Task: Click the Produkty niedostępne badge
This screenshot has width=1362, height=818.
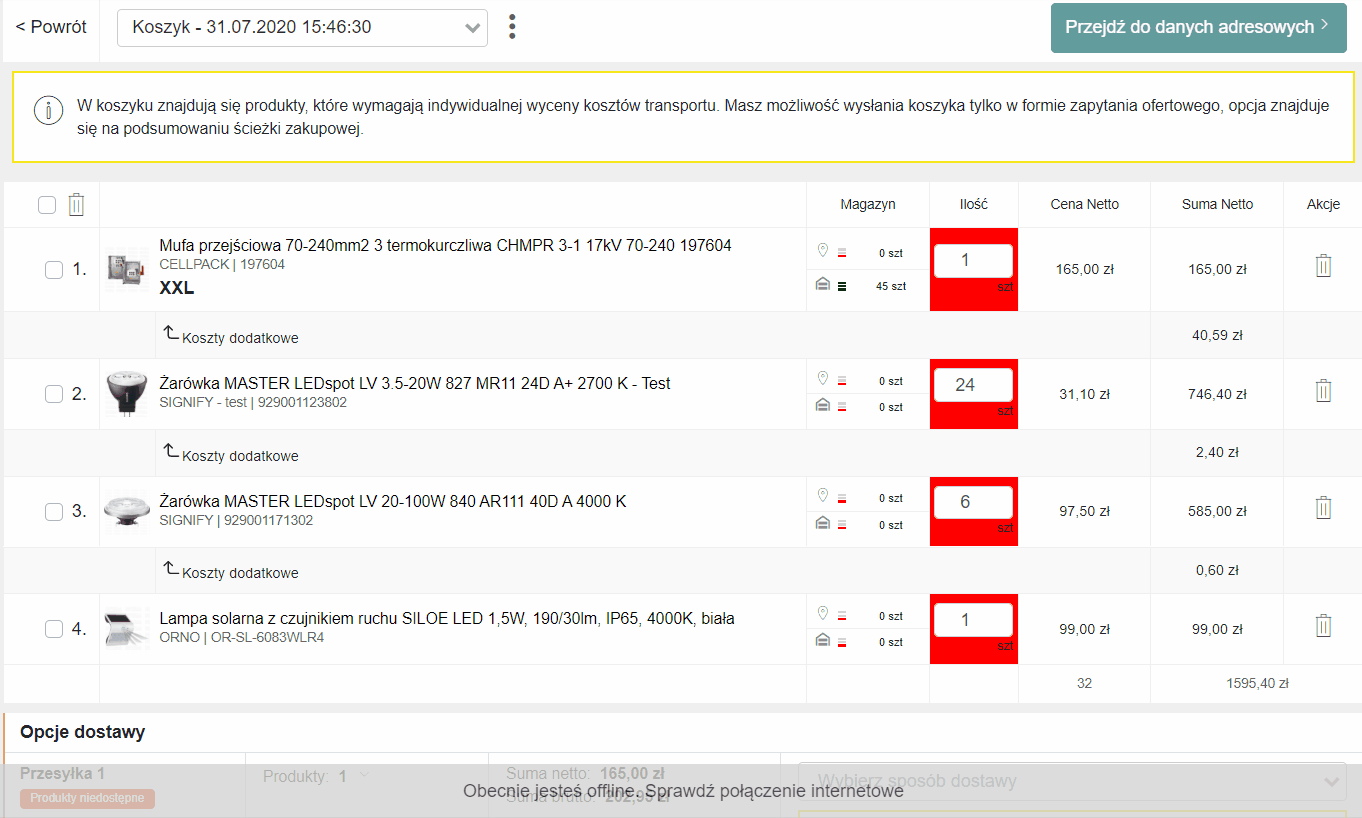Action: click(x=87, y=798)
